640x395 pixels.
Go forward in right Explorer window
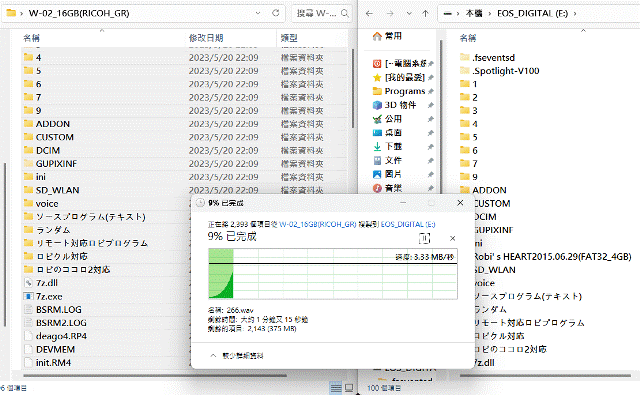(x=390, y=13)
